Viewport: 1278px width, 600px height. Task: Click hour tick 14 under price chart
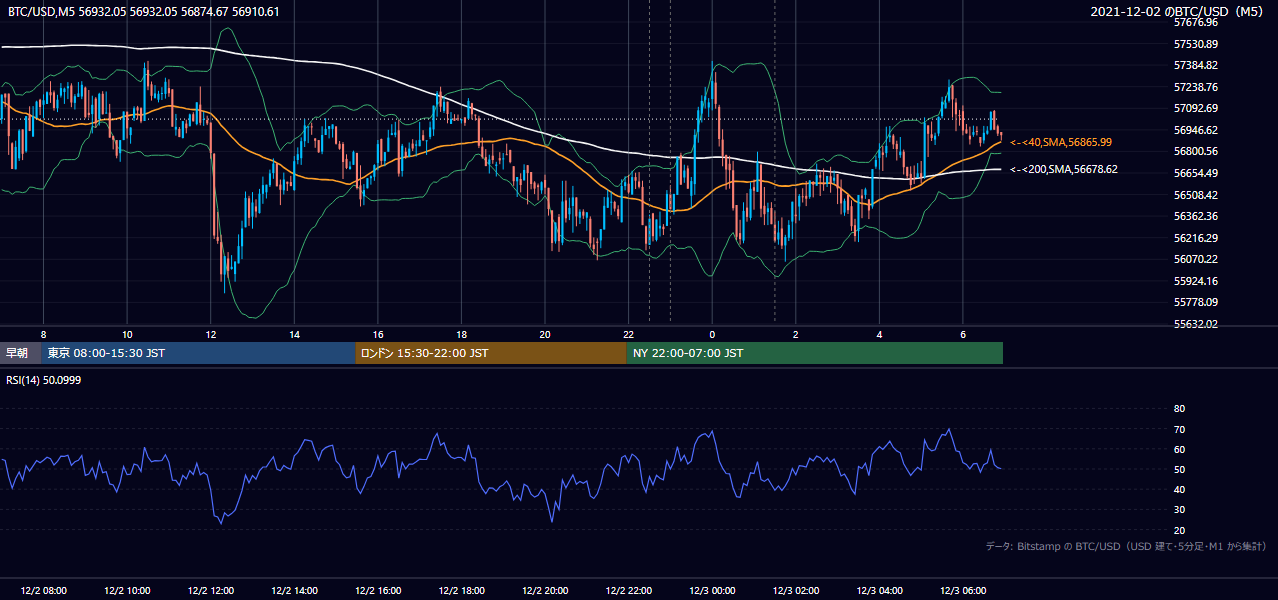[294, 334]
